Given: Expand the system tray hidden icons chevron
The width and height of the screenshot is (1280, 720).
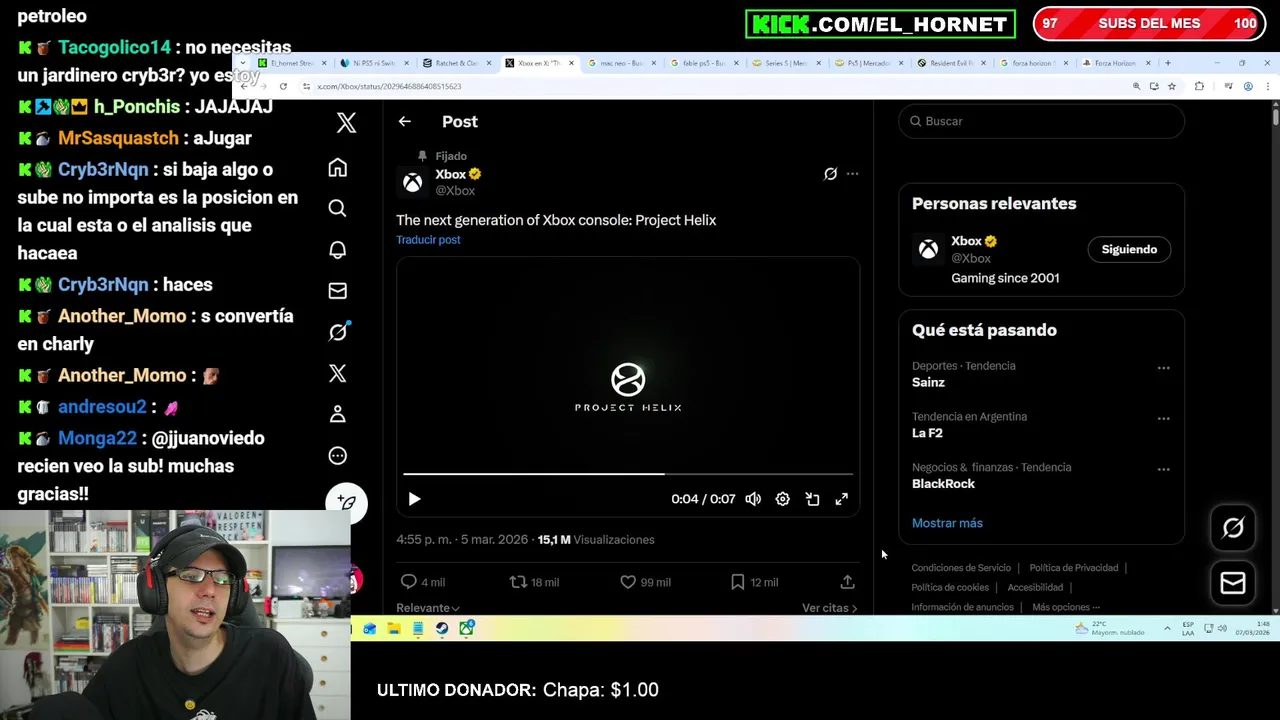Looking at the screenshot, I should 1167,629.
